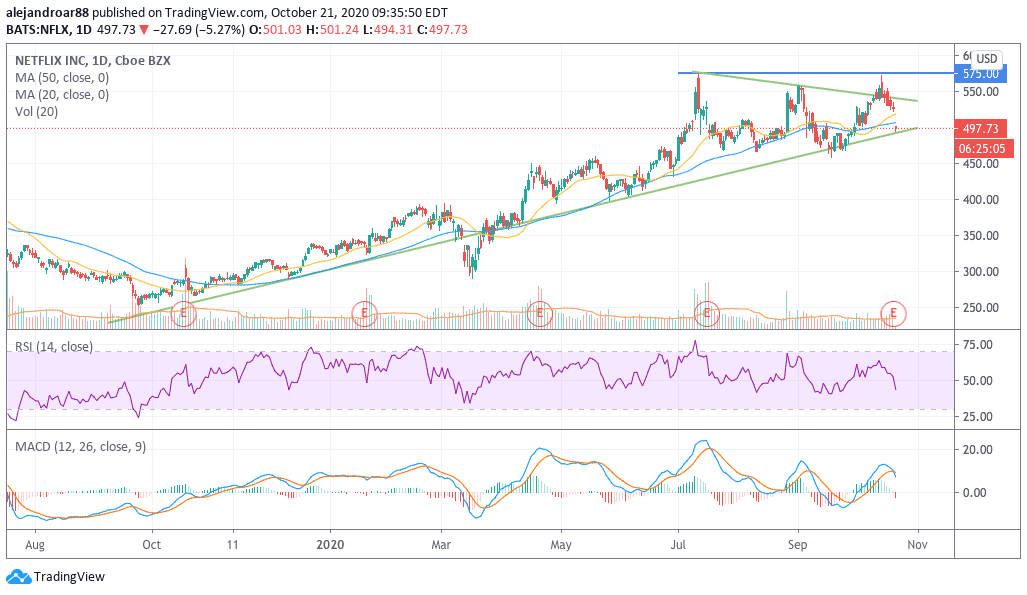Viewport: 1027px width, 595px height.
Task: Click the red down triangle beside 497.73
Action: [x=143, y=29]
